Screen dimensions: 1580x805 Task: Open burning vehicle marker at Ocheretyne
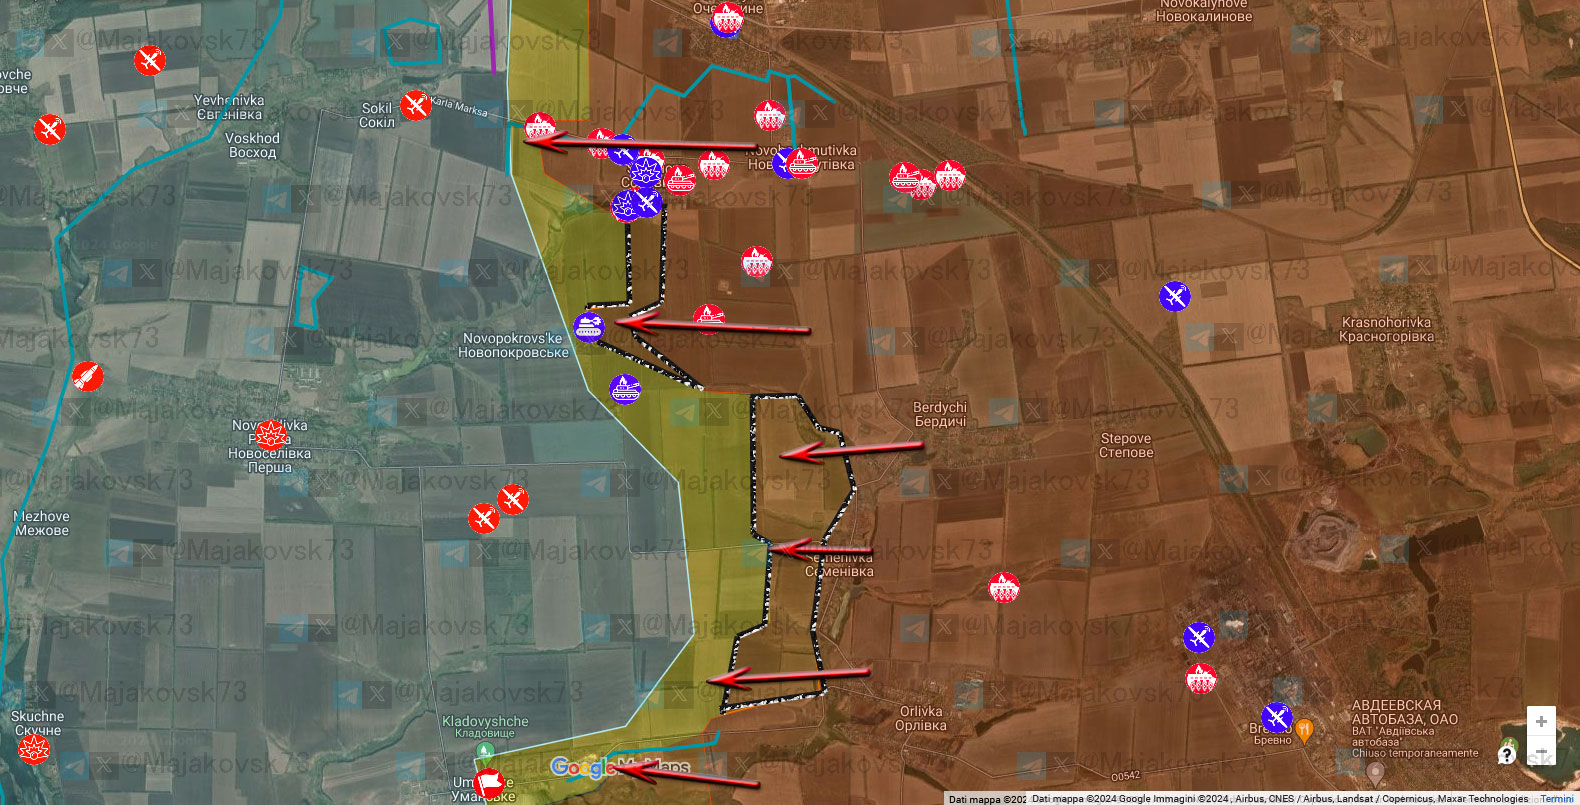point(727,19)
